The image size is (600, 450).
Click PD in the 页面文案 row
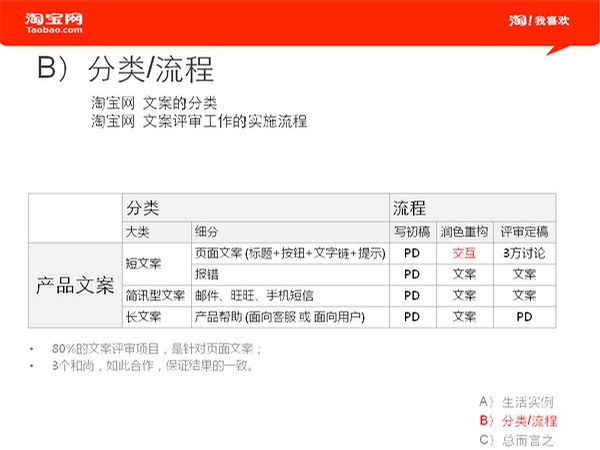pos(412,253)
